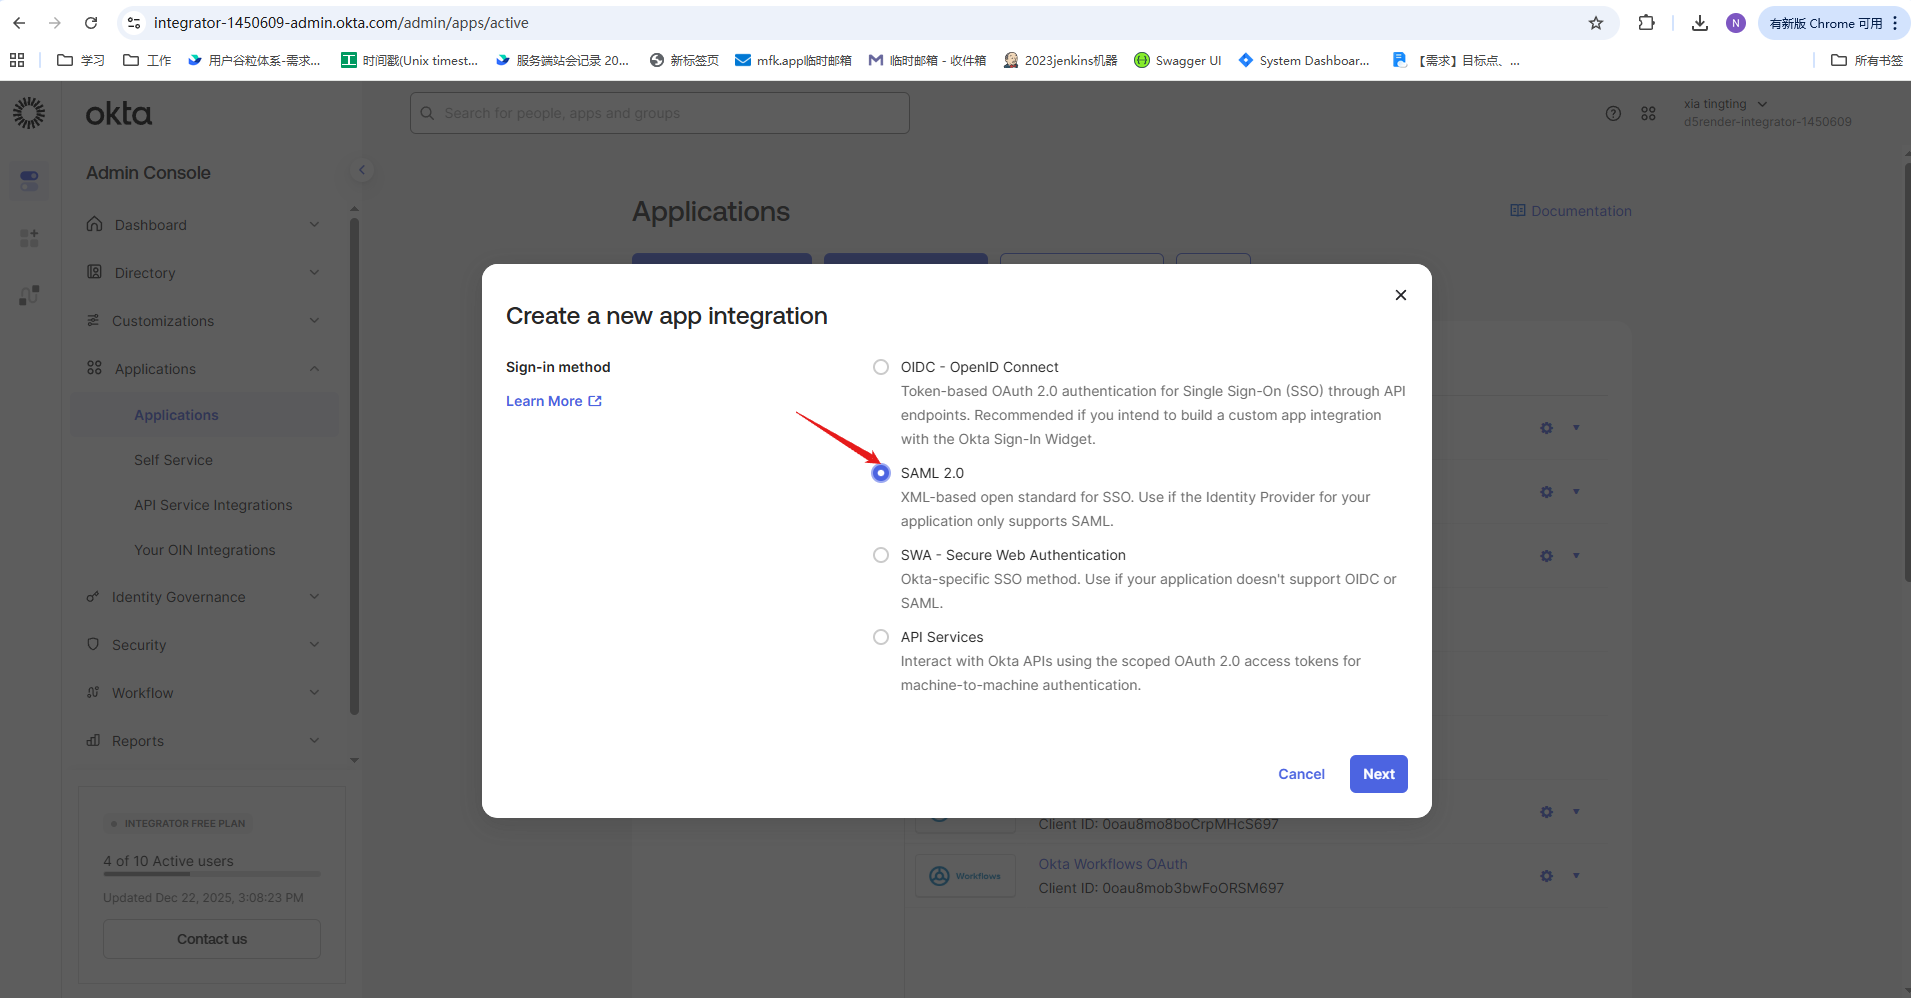Open Chrome downloads icon
Image resolution: width=1911 pixels, height=998 pixels.
1699,23
